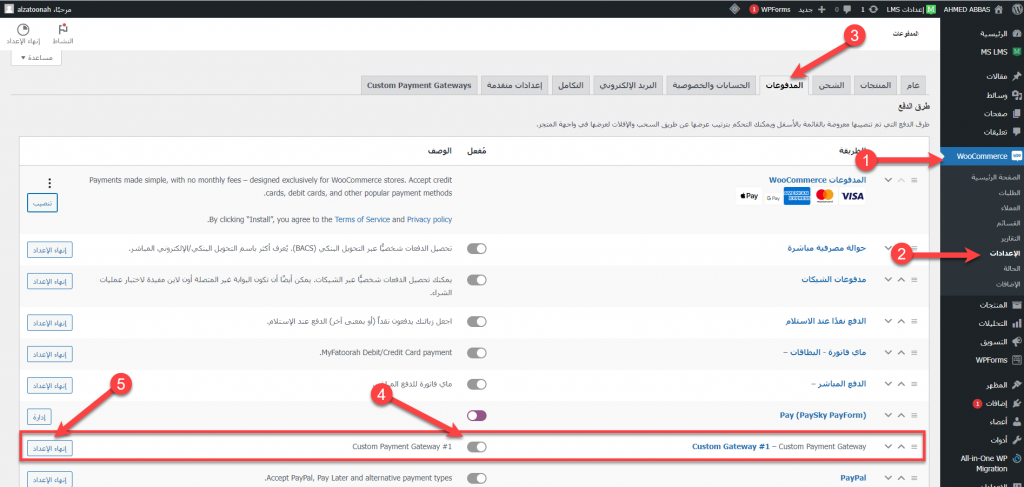Click Finish setup button for Custom Gateway #1
The image size is (1024, 487).
(x=50, y=447)
